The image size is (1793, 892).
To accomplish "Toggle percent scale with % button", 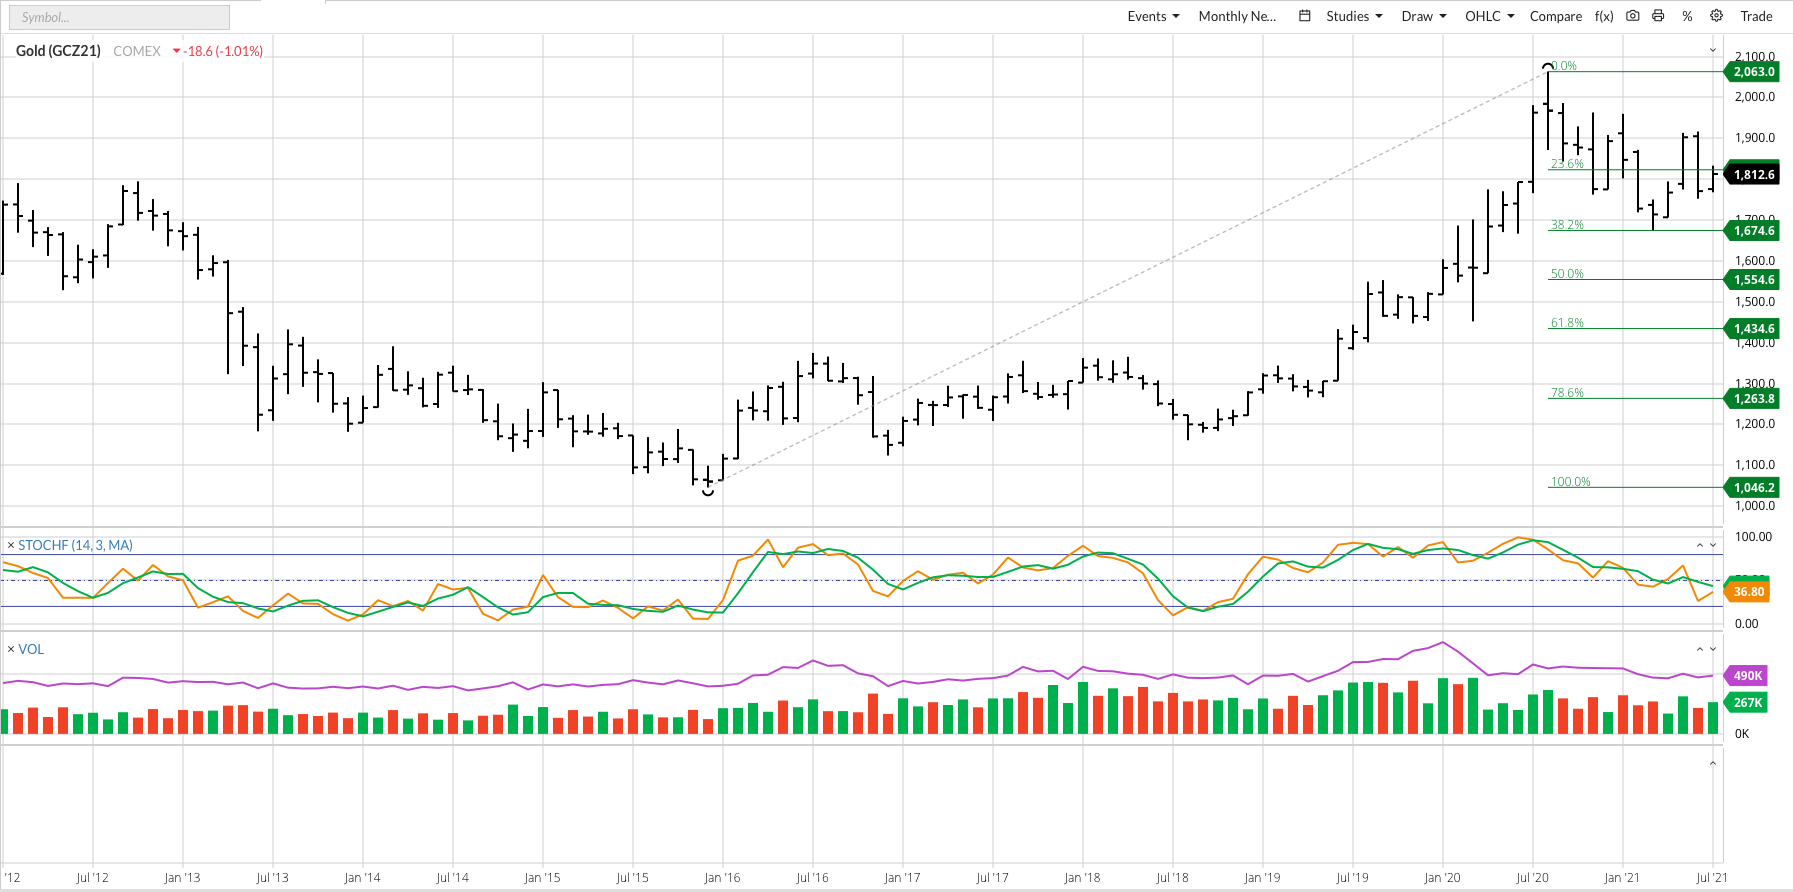I will (1687, 16).
